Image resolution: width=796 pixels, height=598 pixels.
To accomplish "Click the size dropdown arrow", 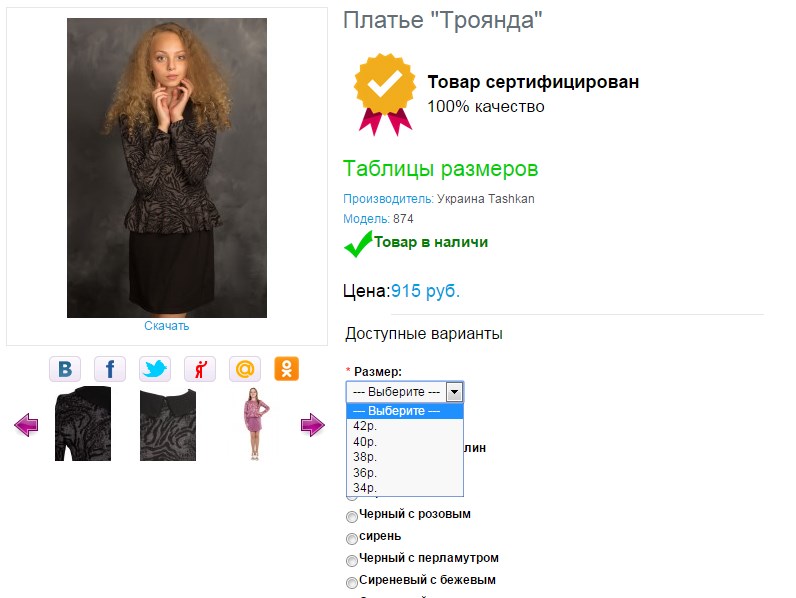I will [x=454, y=392].
